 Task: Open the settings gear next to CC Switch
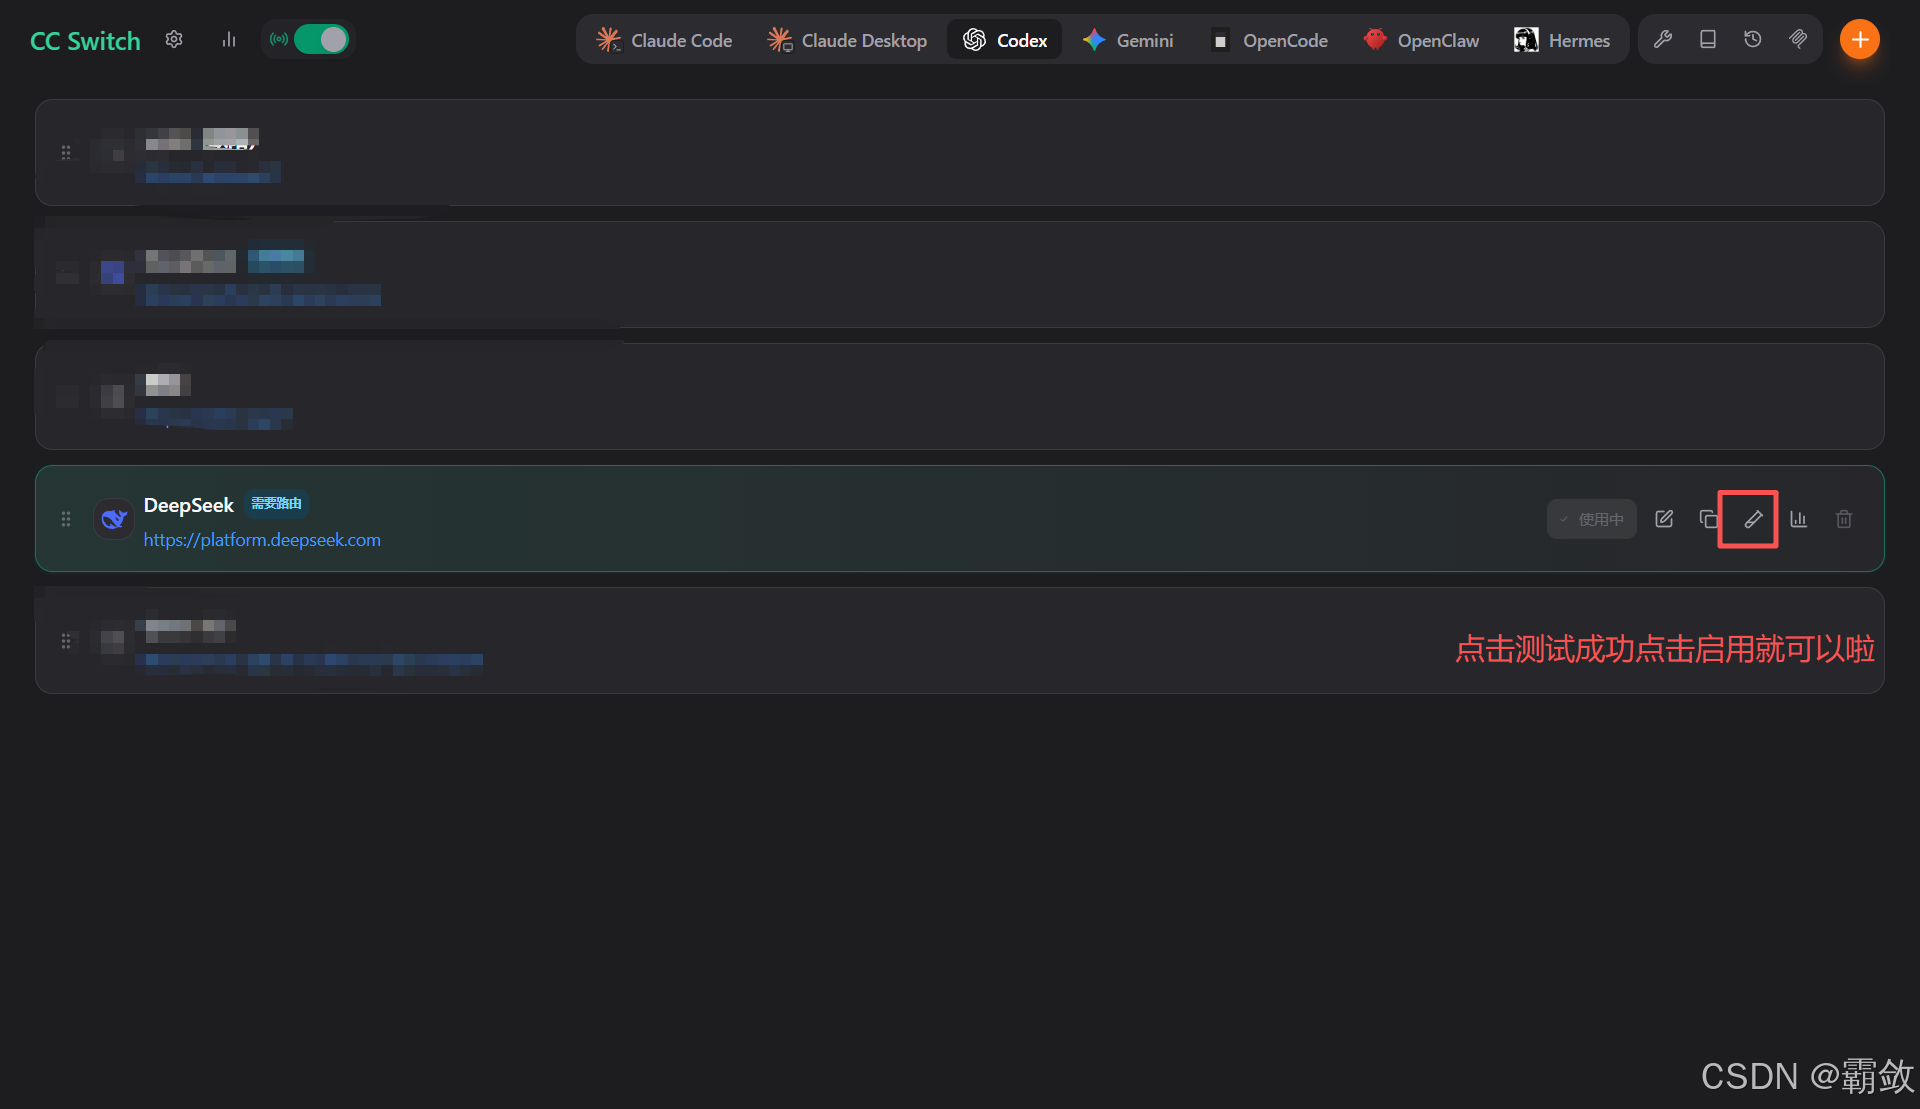pyautogui.click(x=174, y=39)
